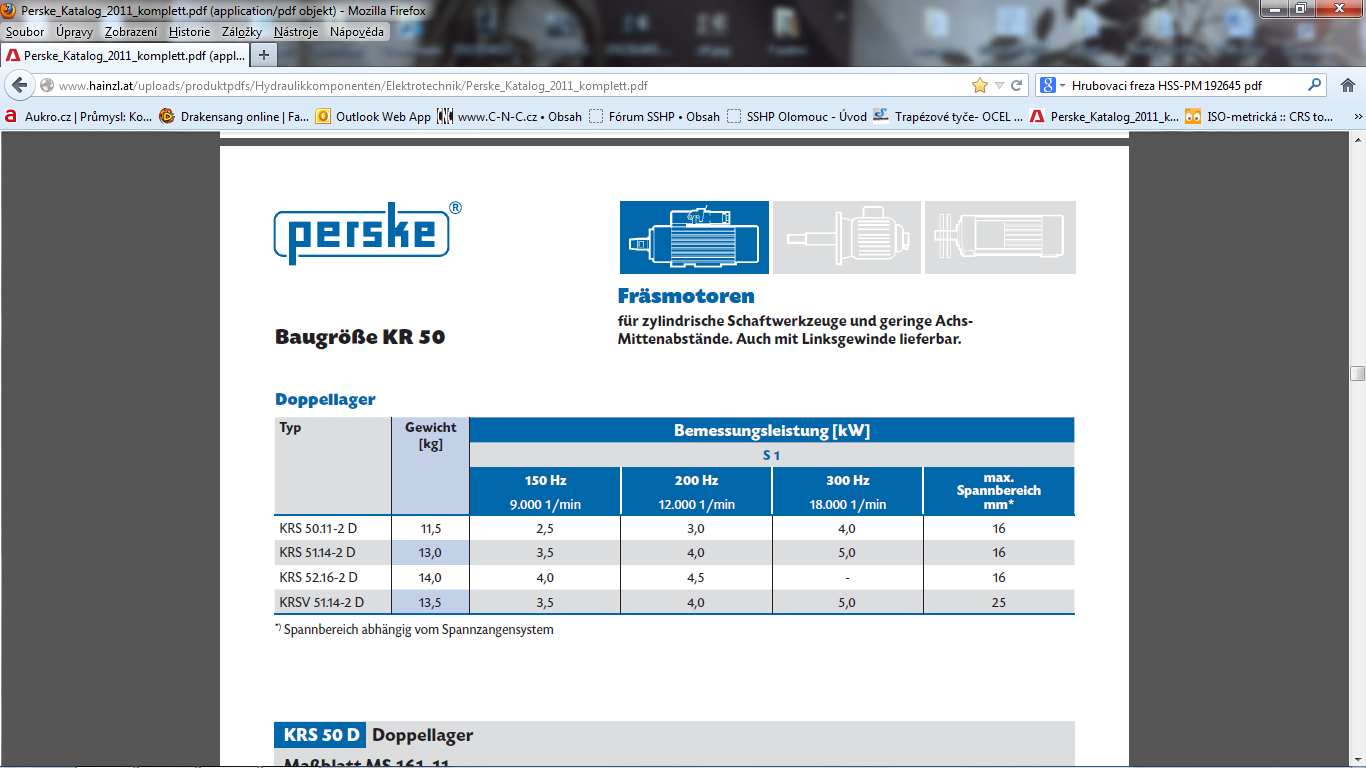Viewport: 1366px width, 768px height.
Task: Go to the Firefox Home page icon
Action: [x=1347, y=86]
